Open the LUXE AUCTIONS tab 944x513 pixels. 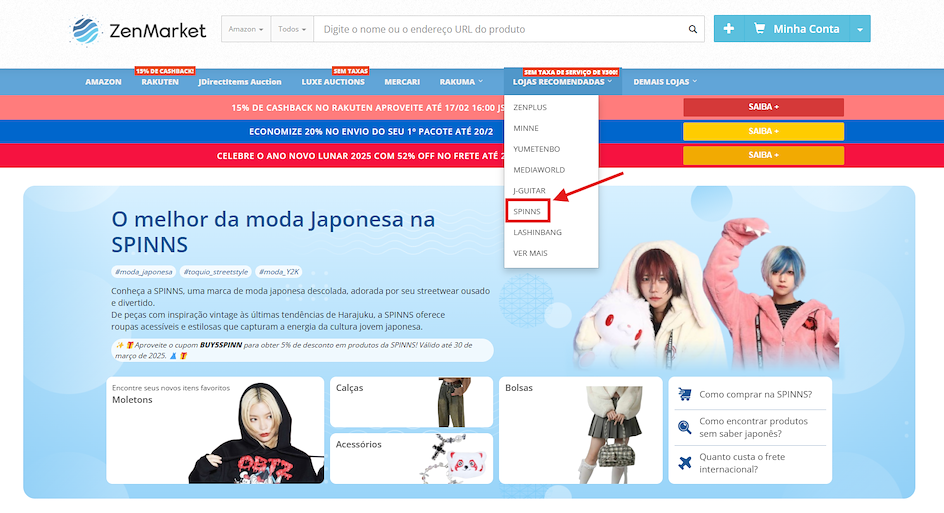pyautogui.click(x=333, y=82)
